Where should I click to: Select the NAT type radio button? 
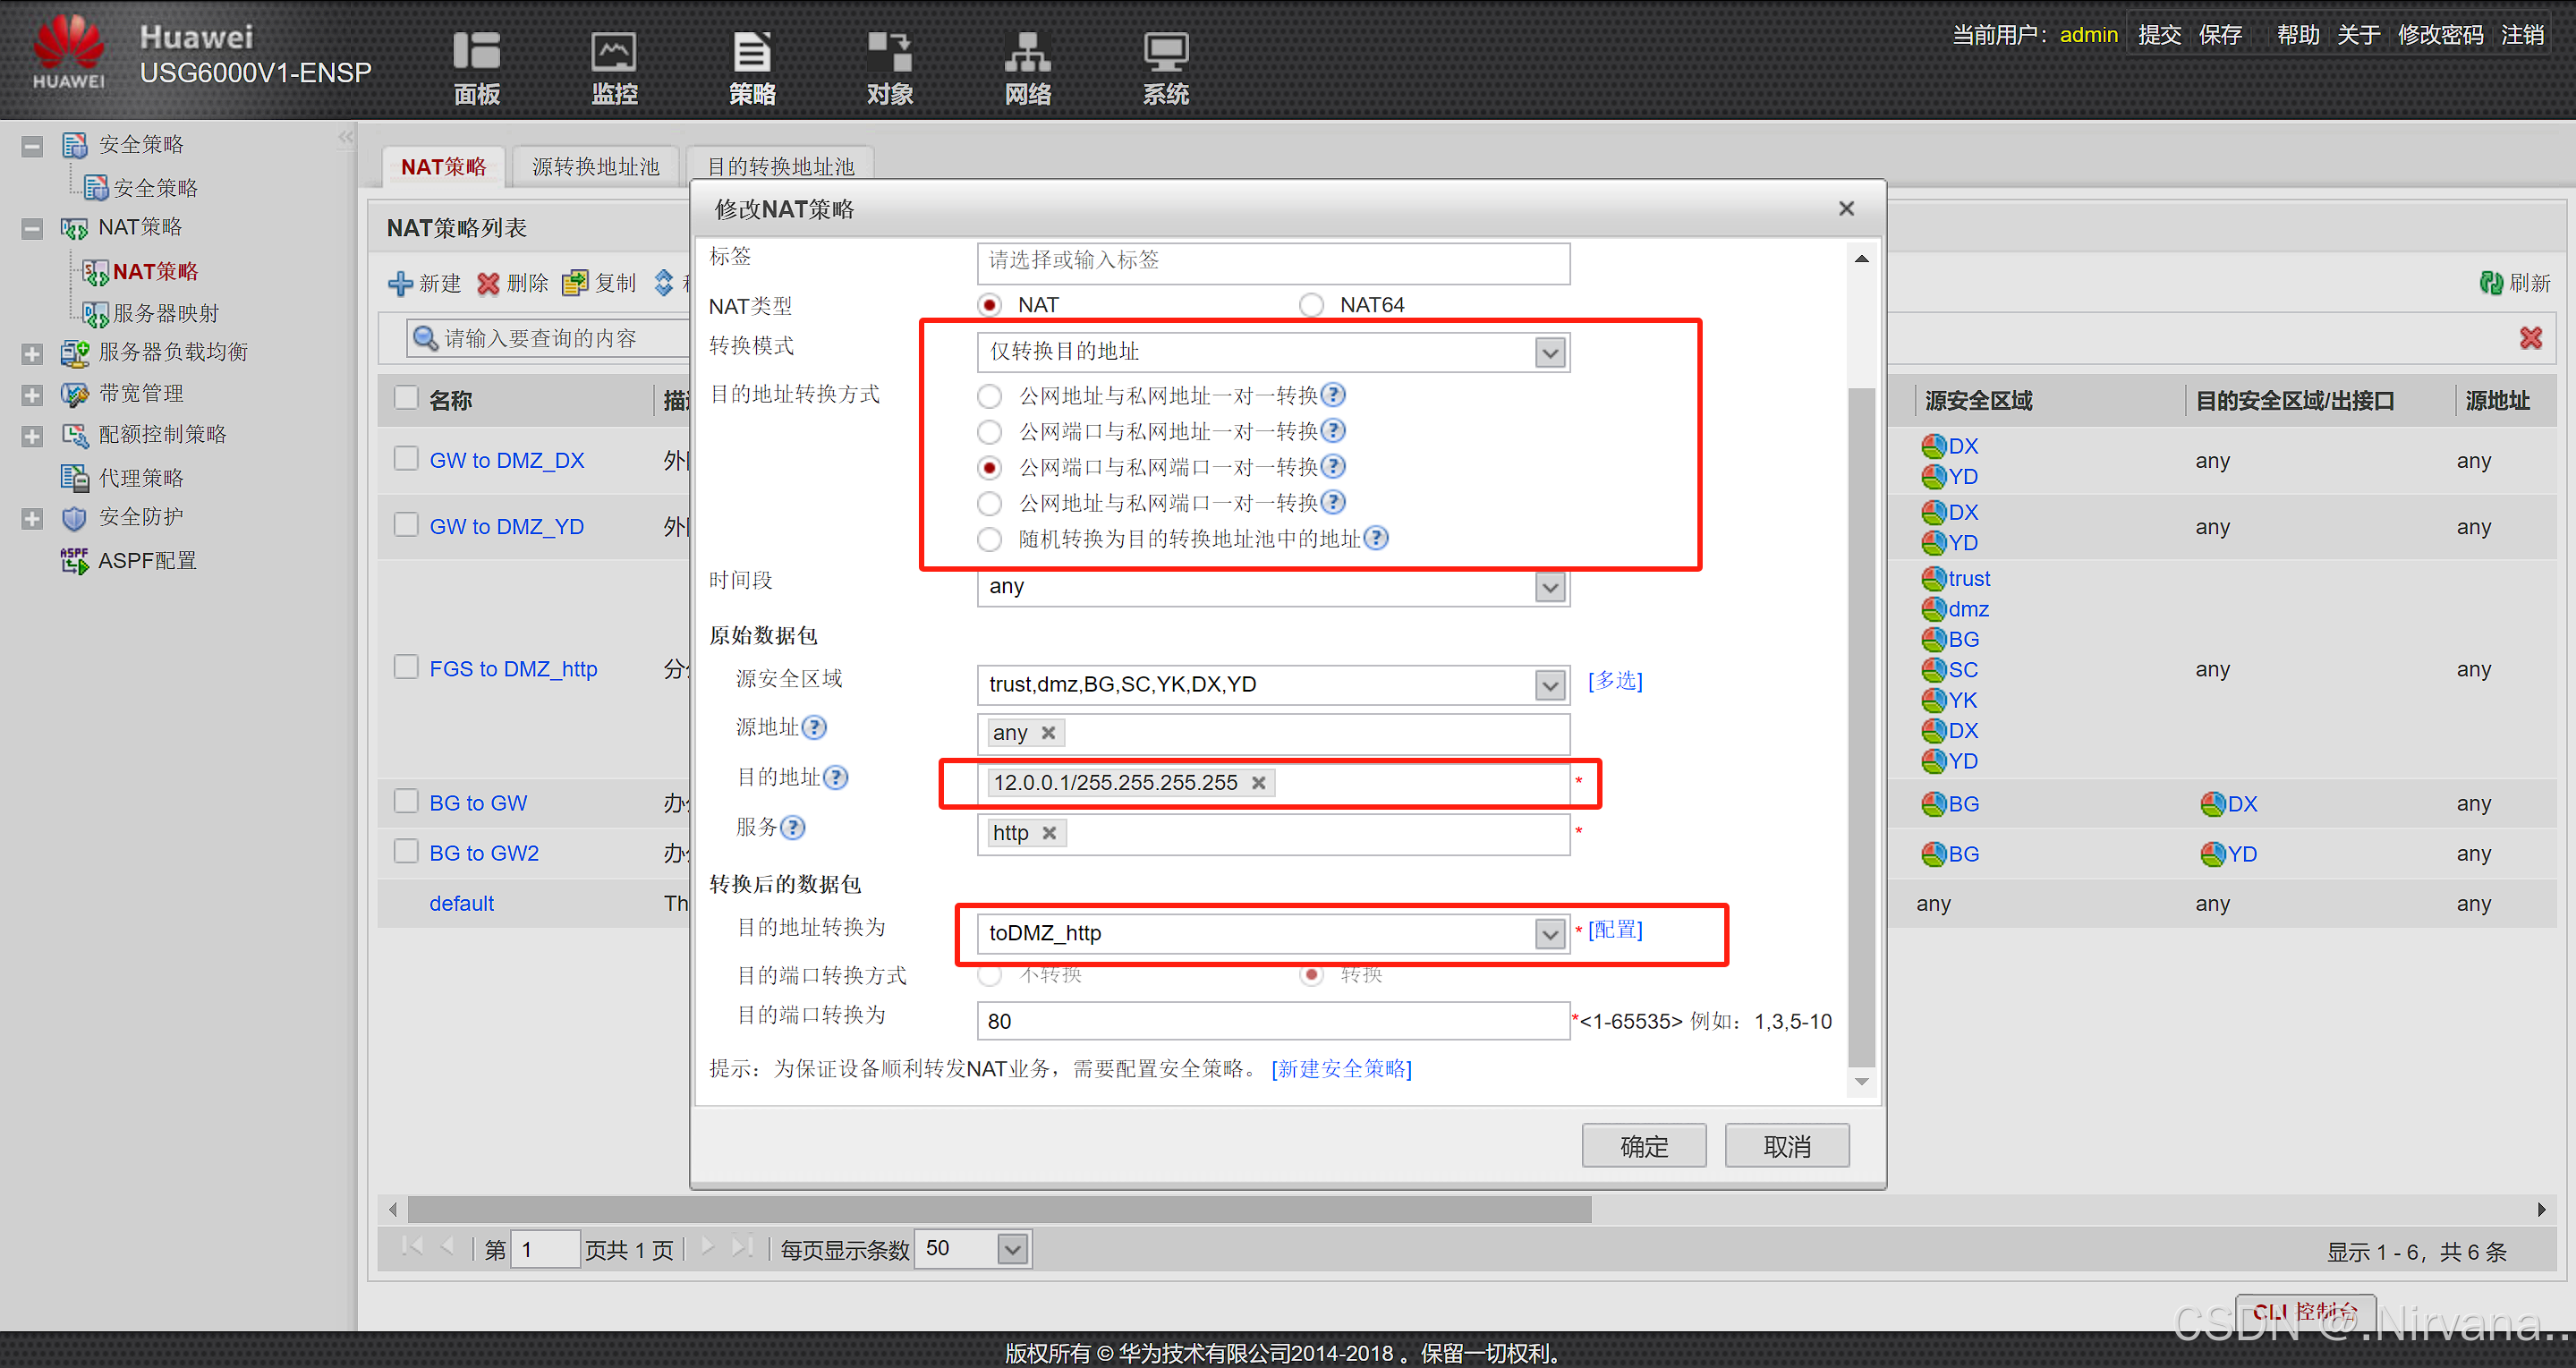point(989,305)
